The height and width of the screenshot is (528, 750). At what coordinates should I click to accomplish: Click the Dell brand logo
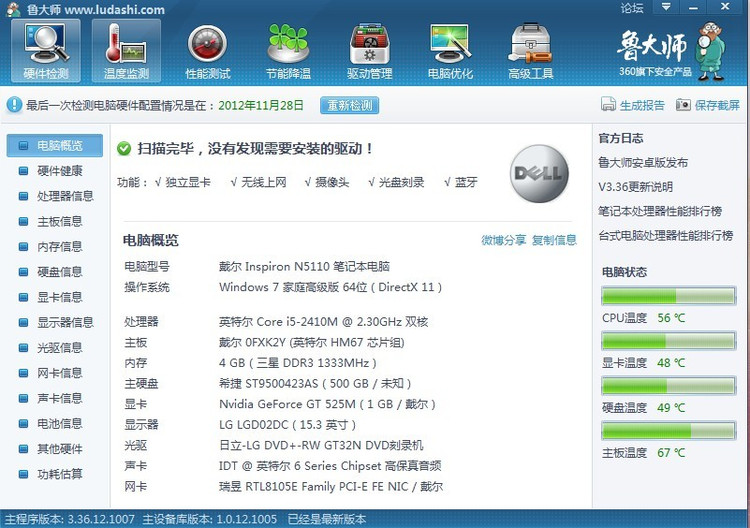(x=540, y=174)
